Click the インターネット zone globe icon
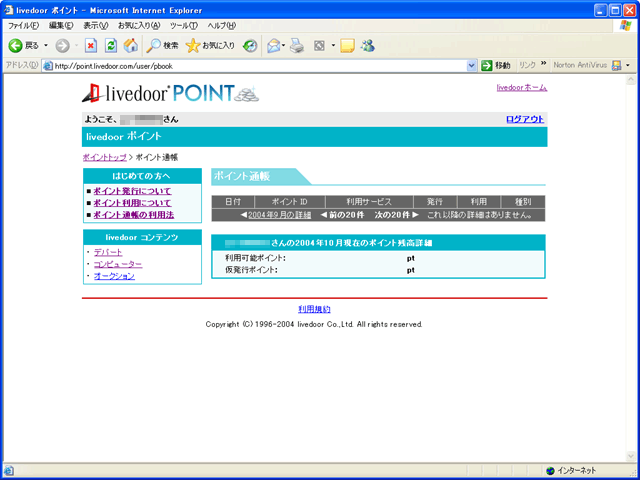Screen dimensions: 640x480 click(x=550, y=471)
